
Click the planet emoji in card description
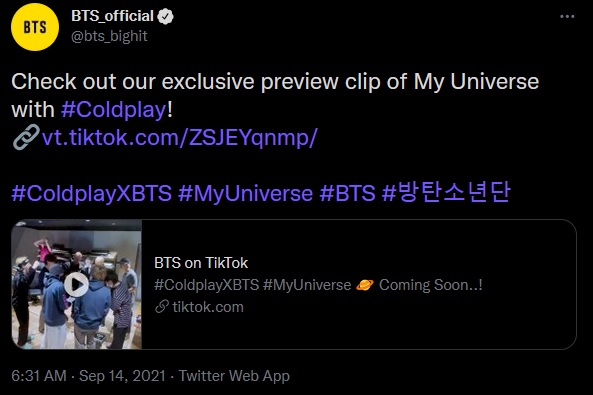(365, 285)
